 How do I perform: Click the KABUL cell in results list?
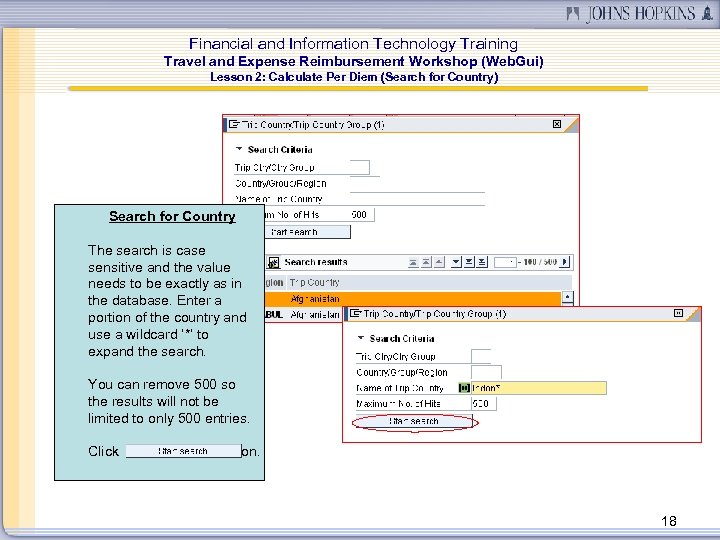click(274, 315)
